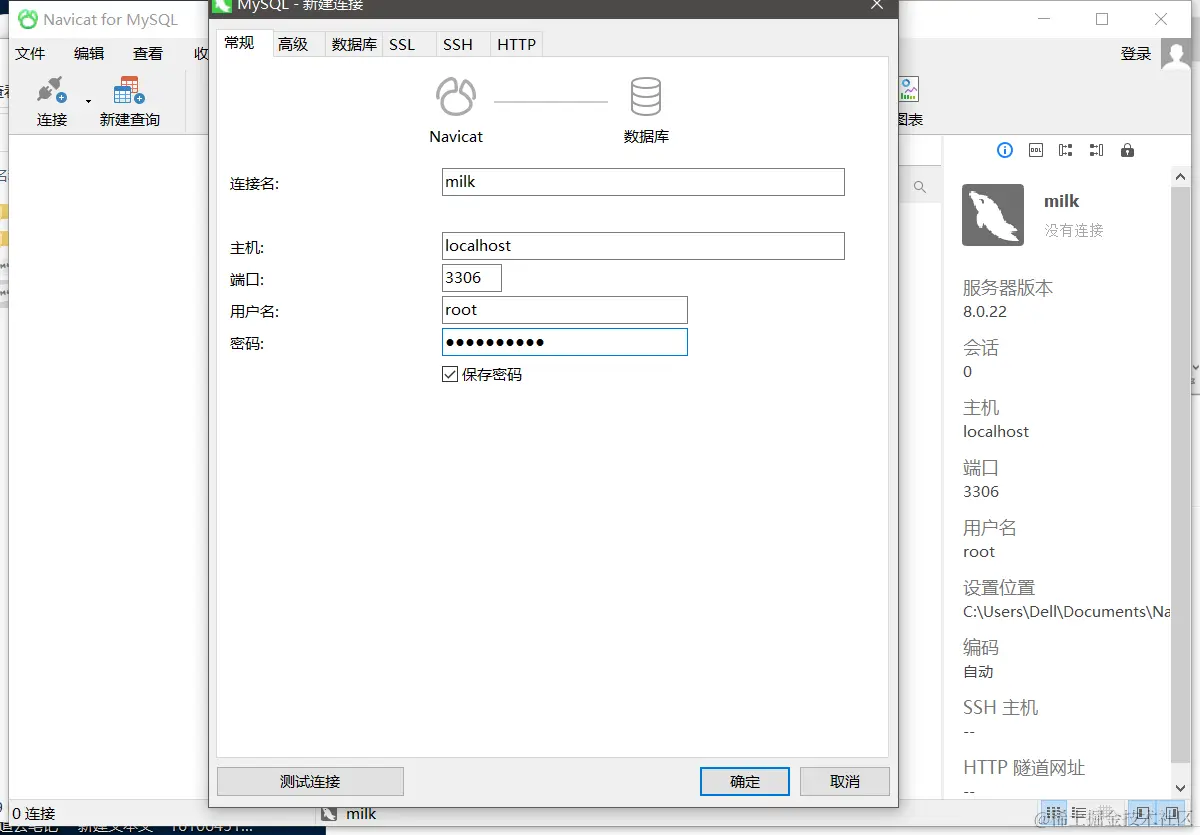Click the 主机 field containing localhost

click(643, 246)
